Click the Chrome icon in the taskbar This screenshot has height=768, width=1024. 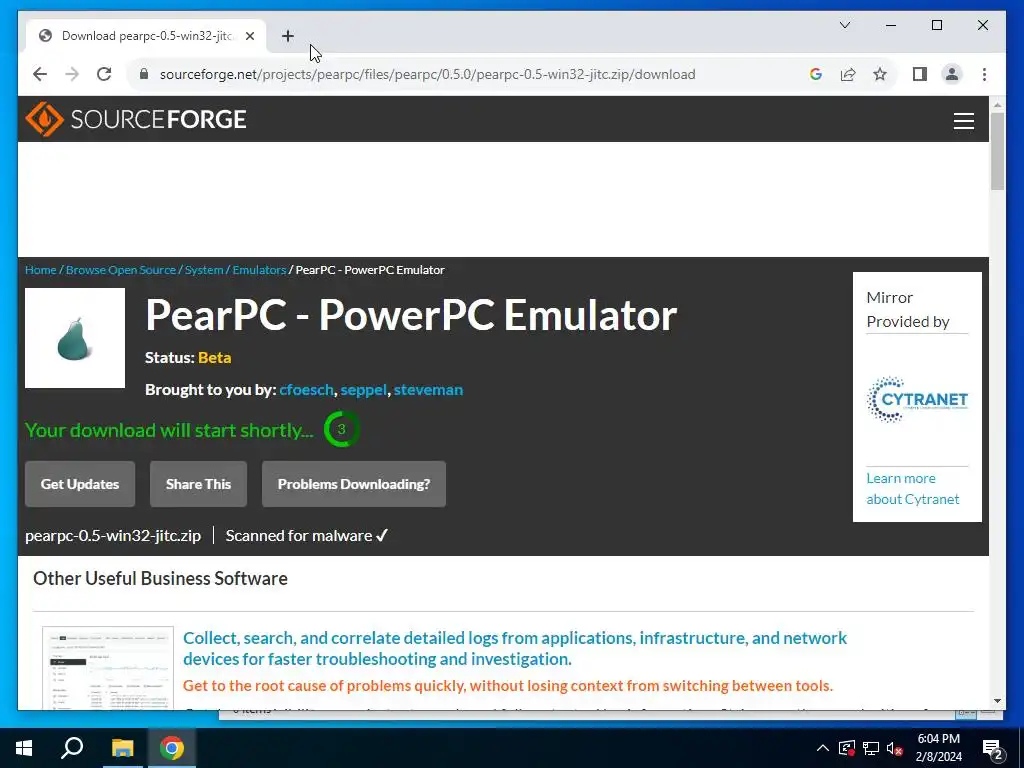pos(172,748)
